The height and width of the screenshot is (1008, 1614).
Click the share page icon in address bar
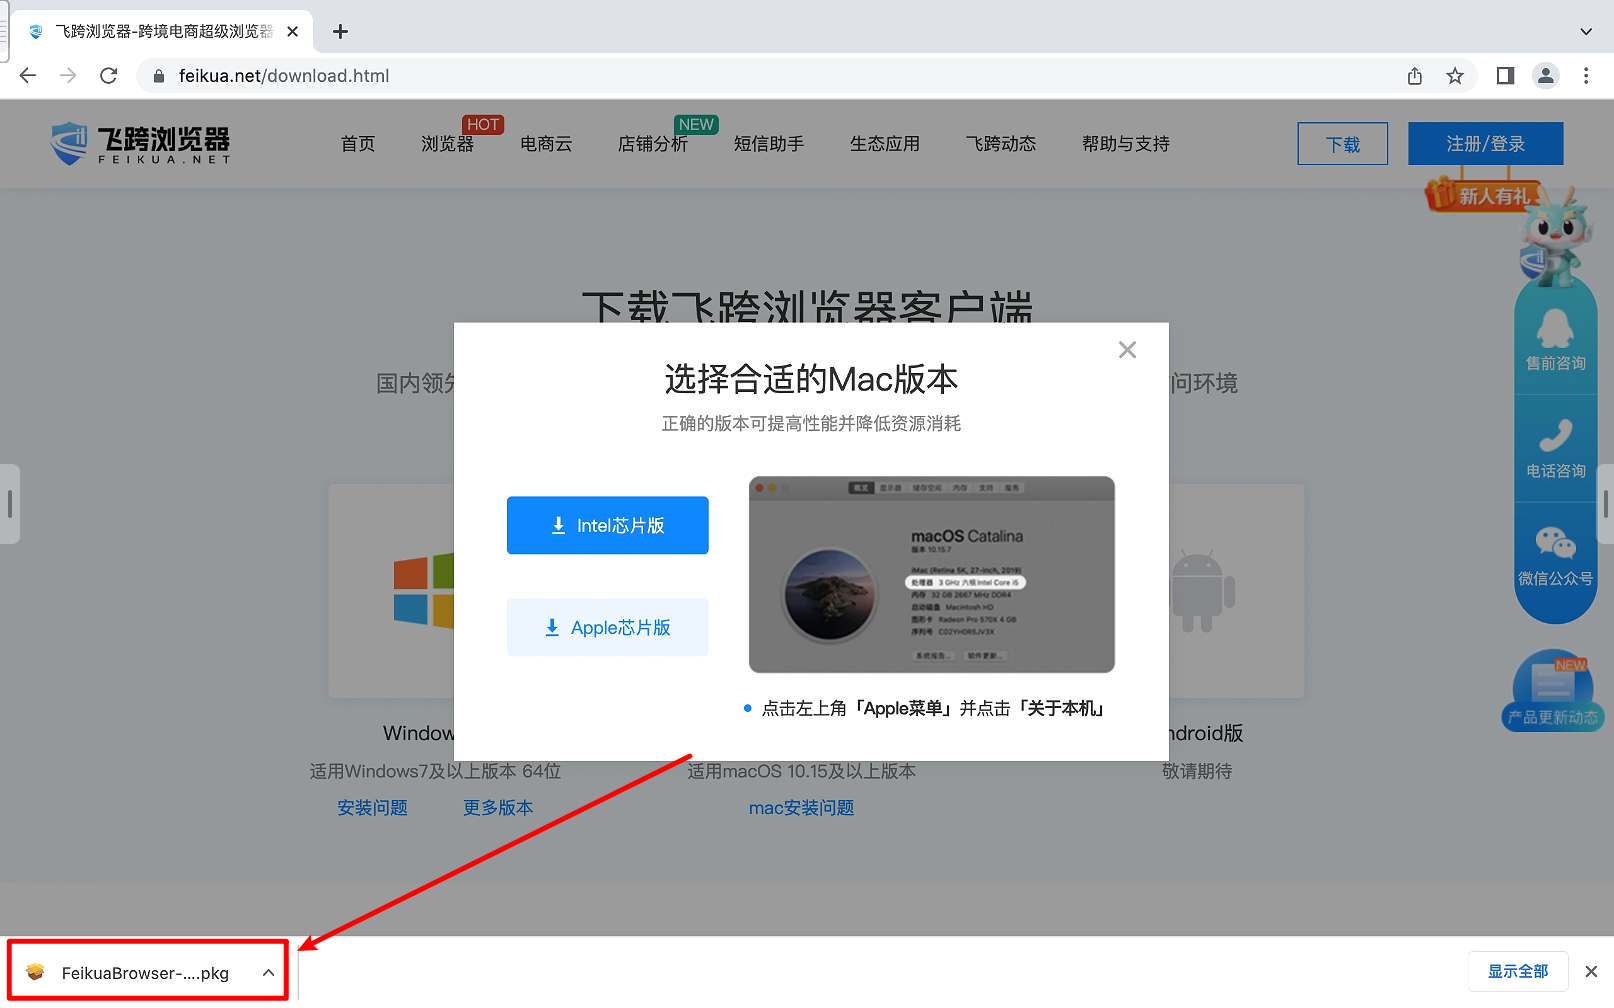coord(1415,76)
